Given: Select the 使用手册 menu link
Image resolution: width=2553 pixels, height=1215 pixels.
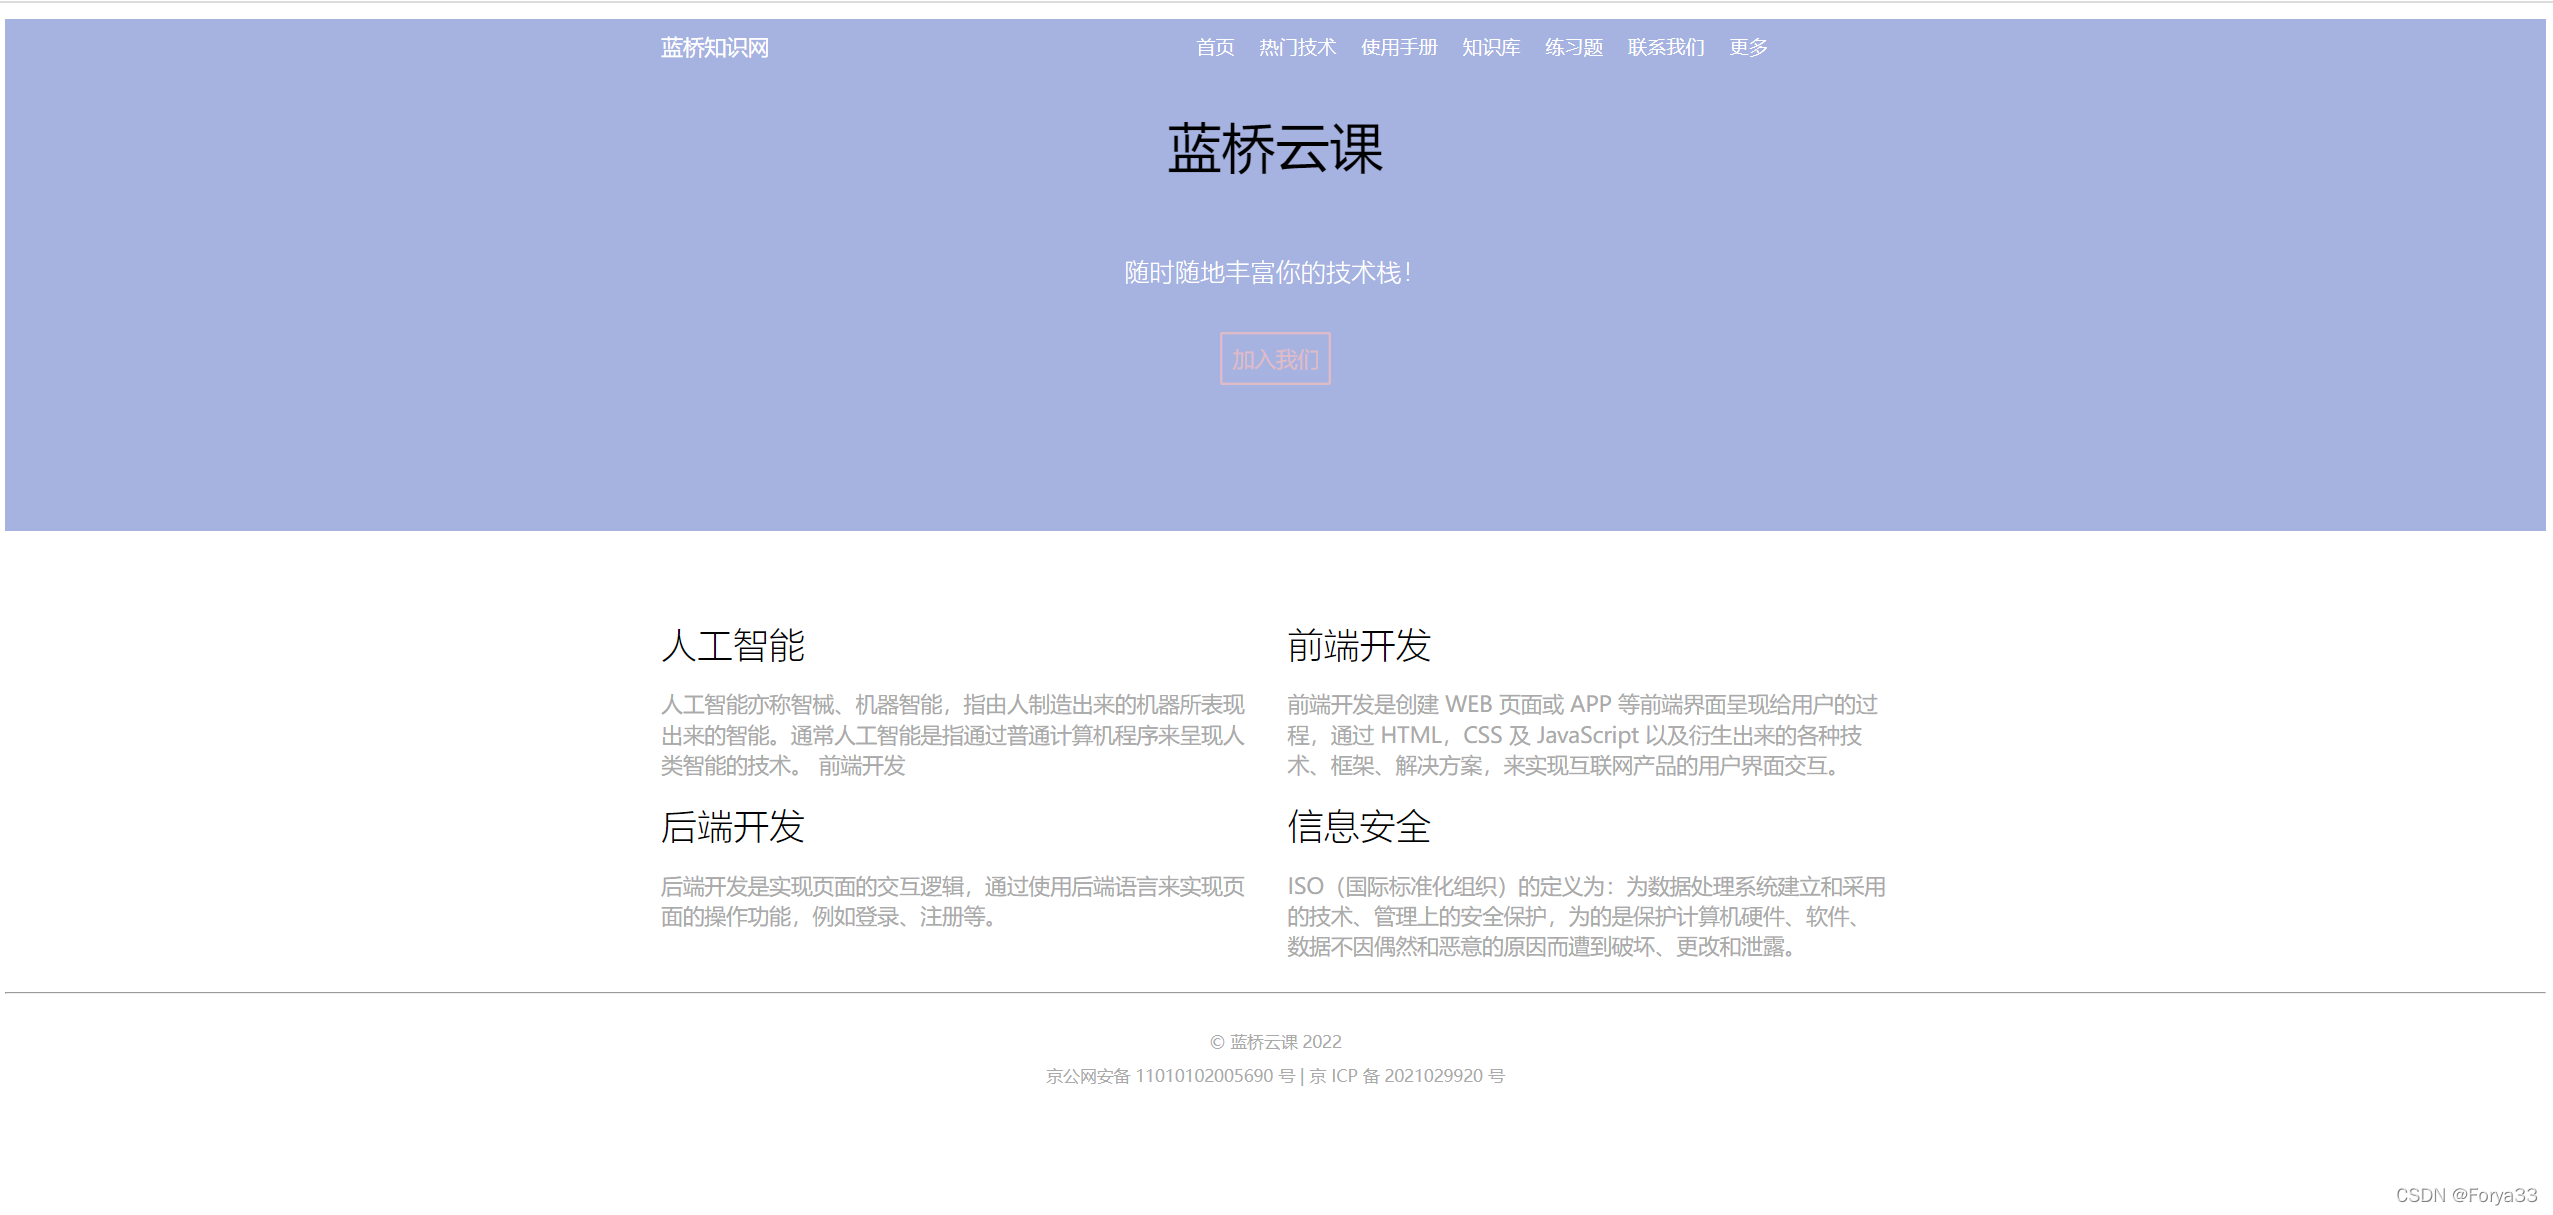Looking at the screenshot, I should click(1398, 48).
